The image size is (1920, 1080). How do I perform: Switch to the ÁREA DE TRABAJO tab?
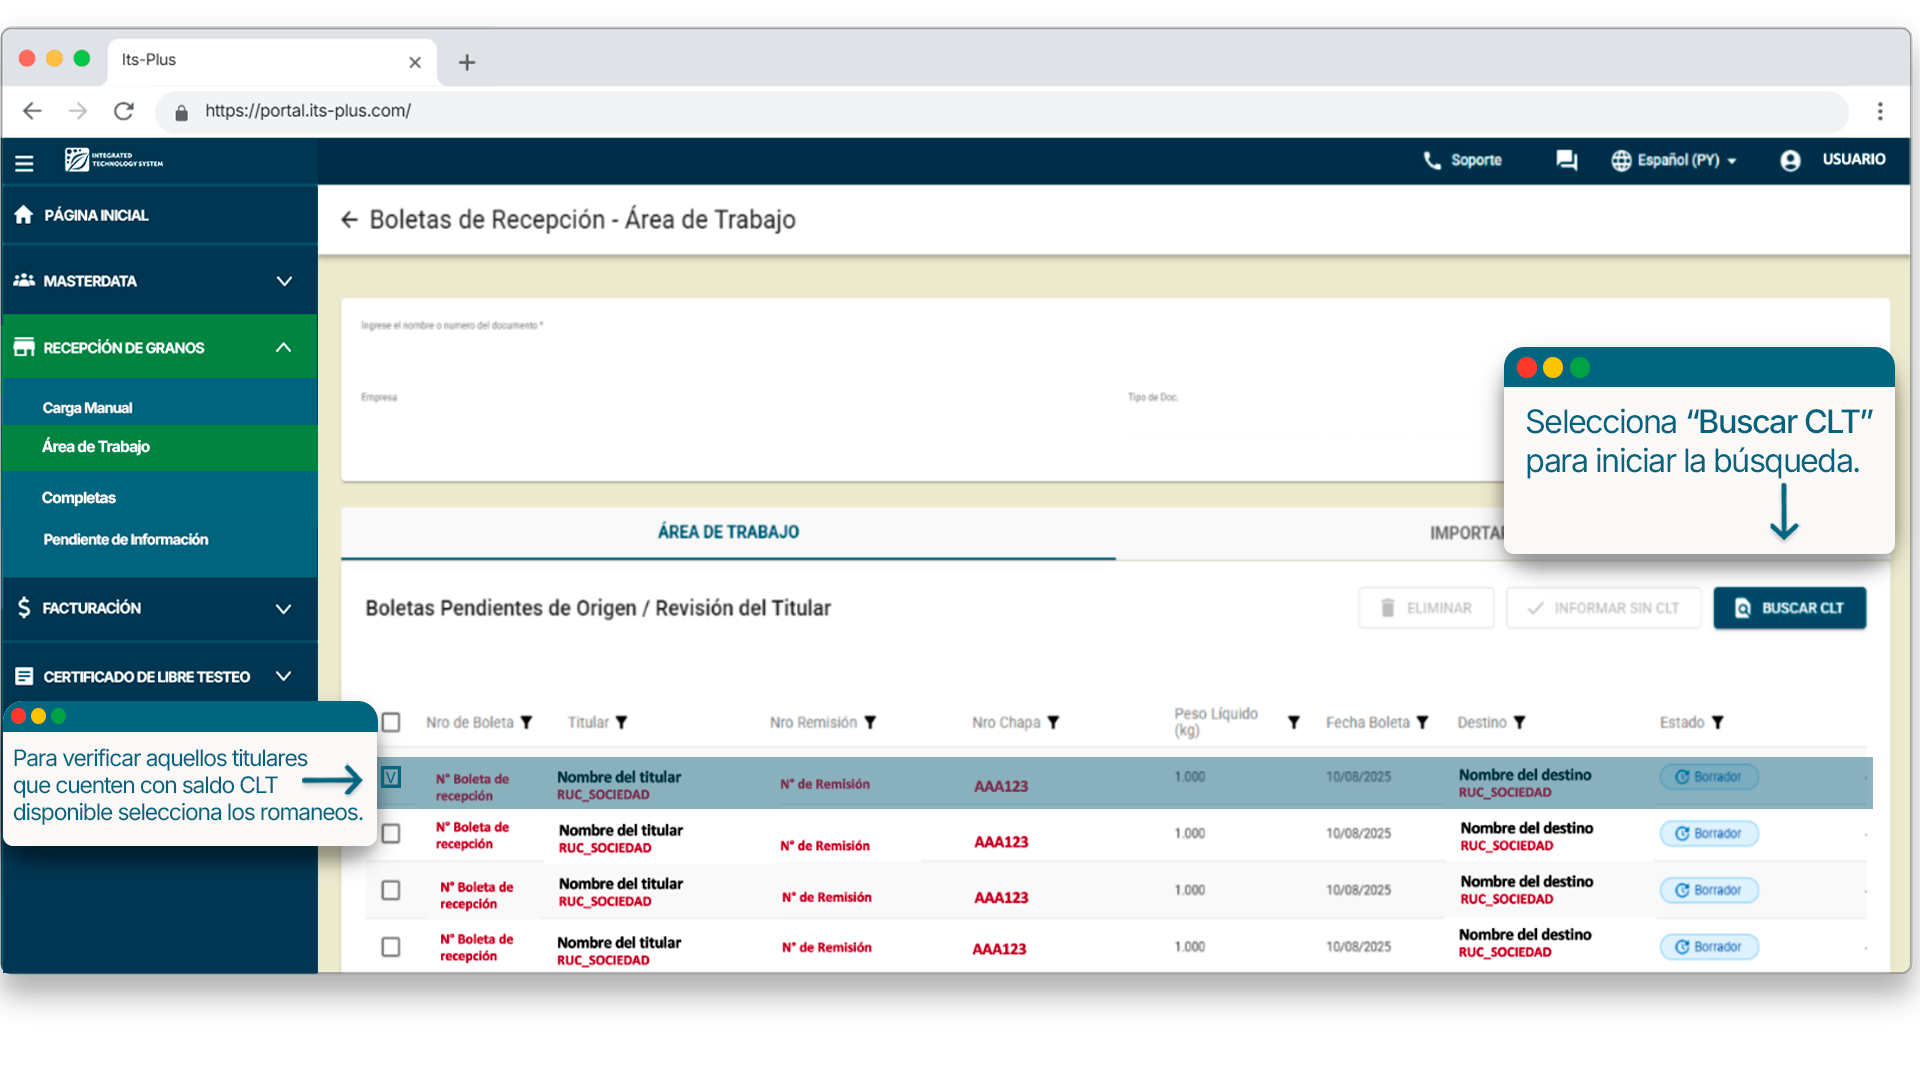(728, 533)
